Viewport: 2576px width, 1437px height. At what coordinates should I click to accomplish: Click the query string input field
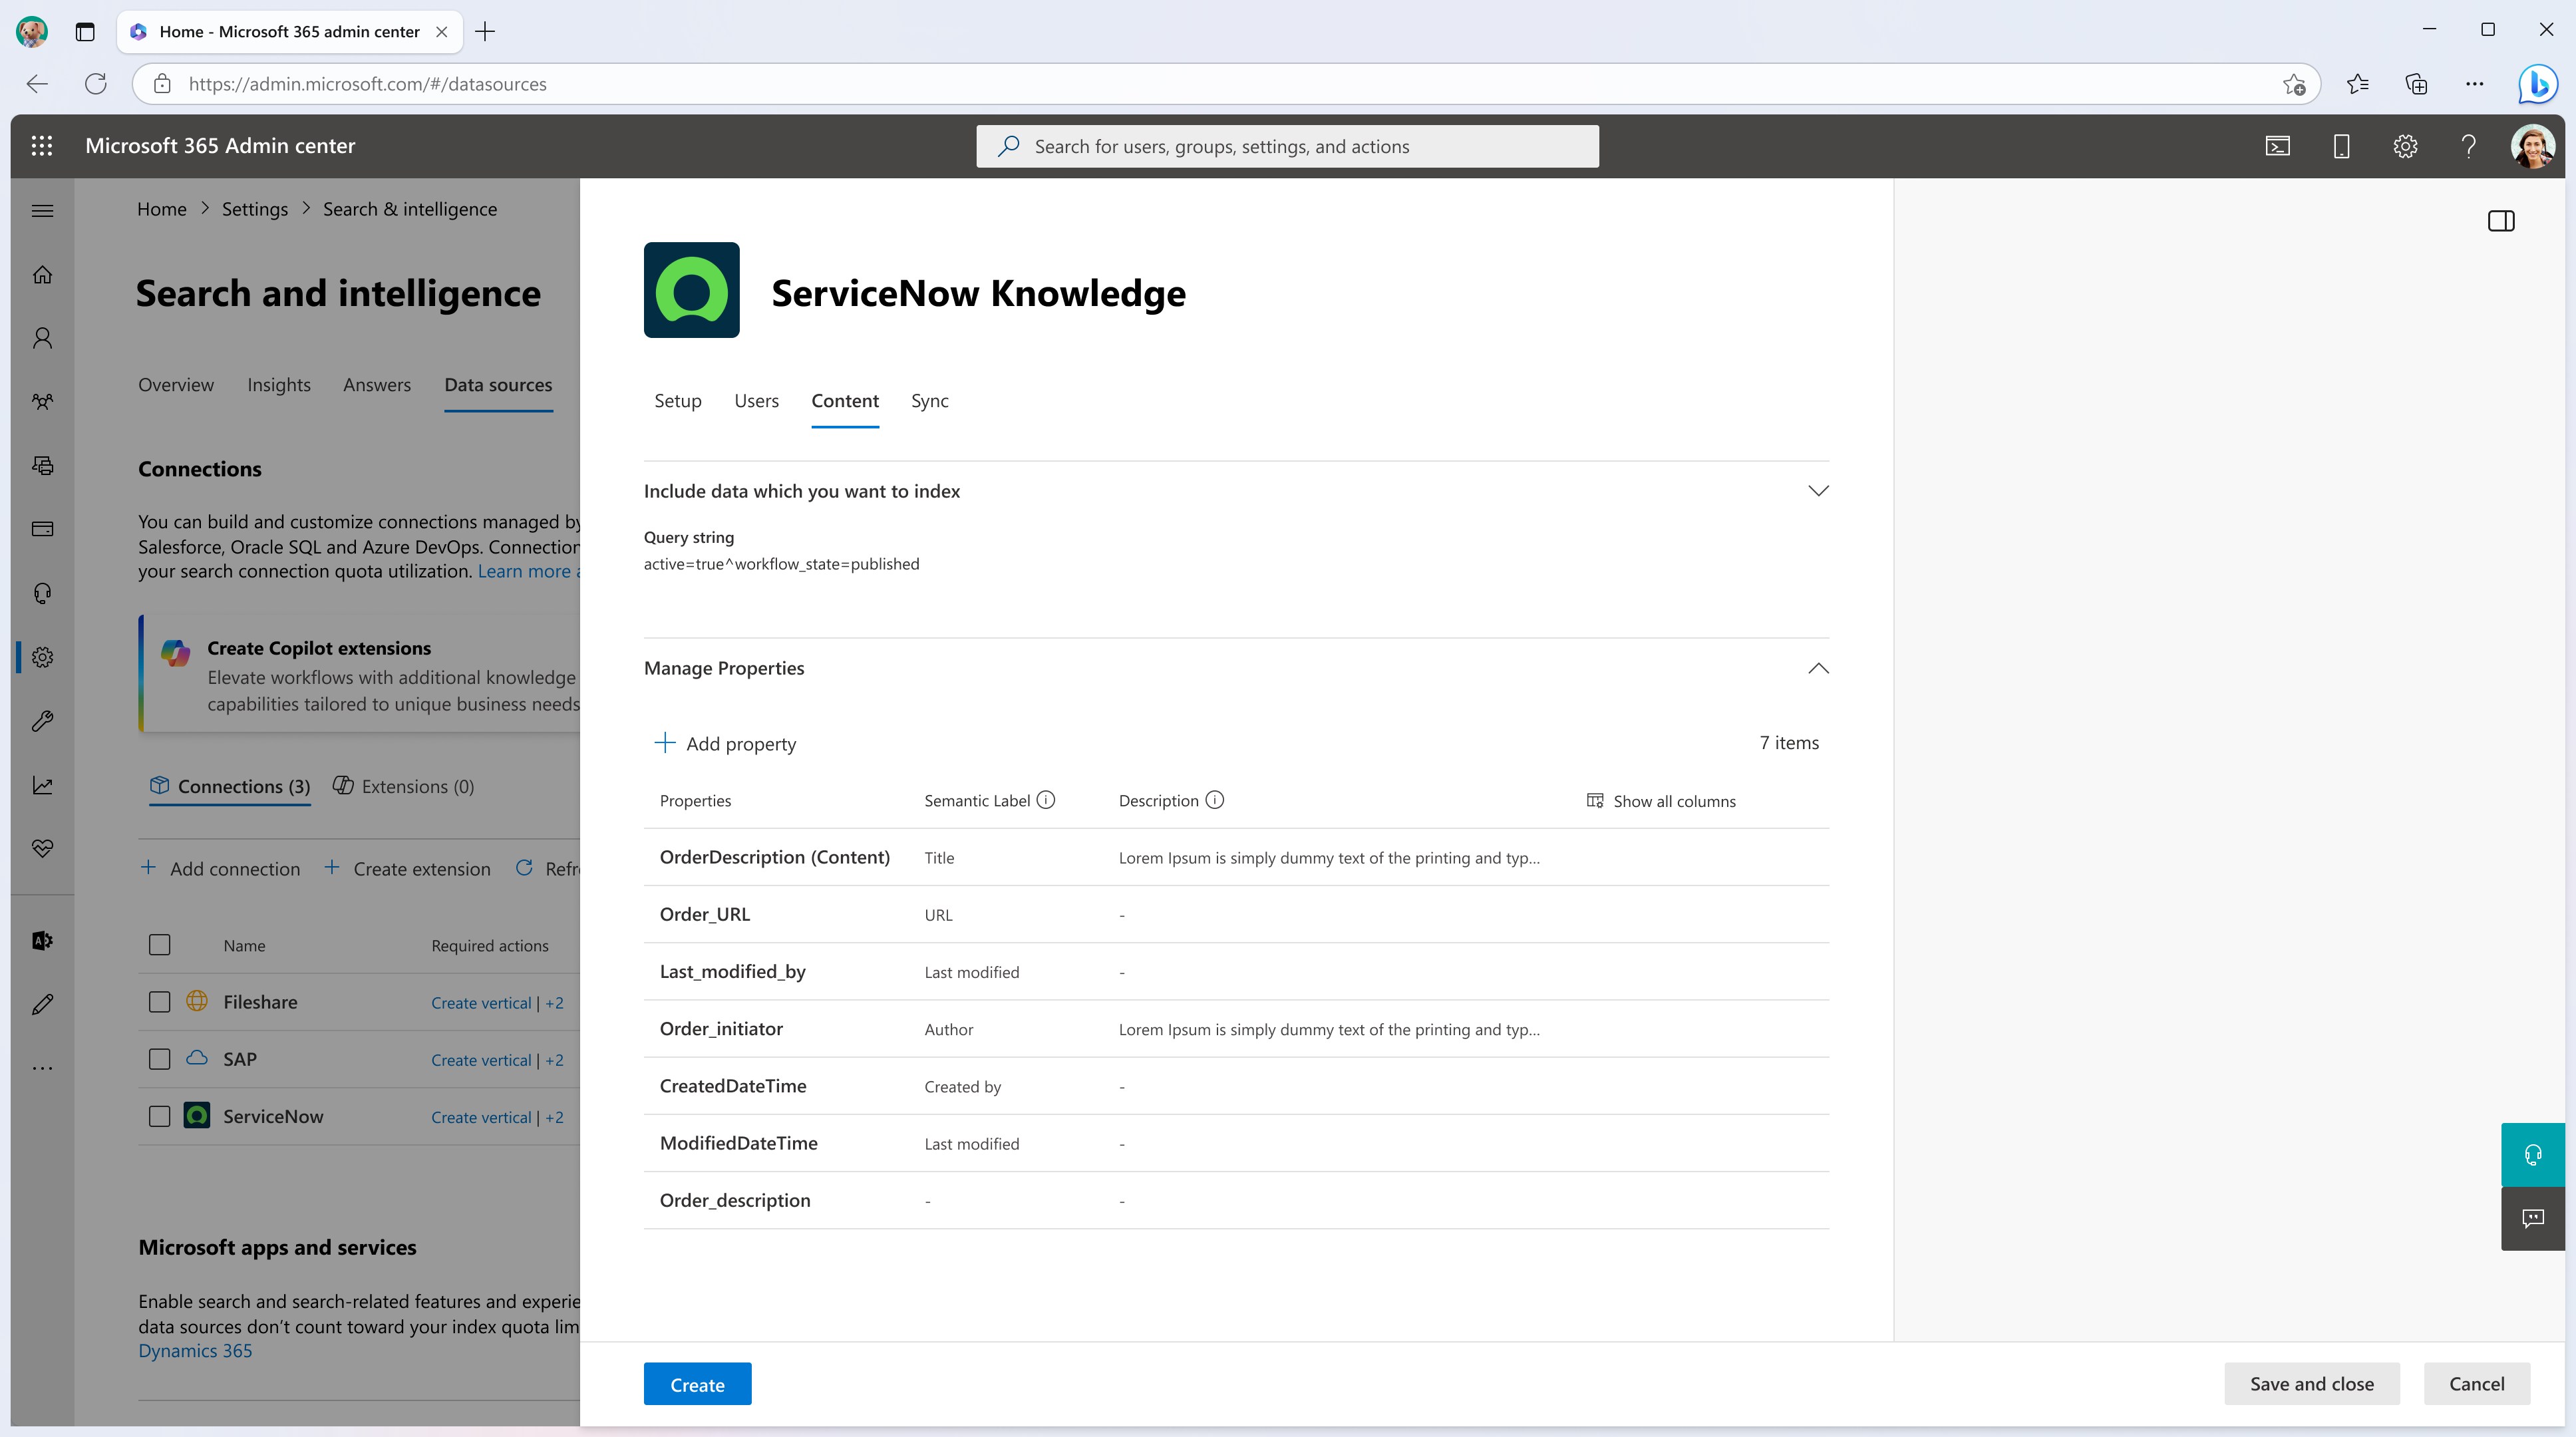tap(780, 563)
